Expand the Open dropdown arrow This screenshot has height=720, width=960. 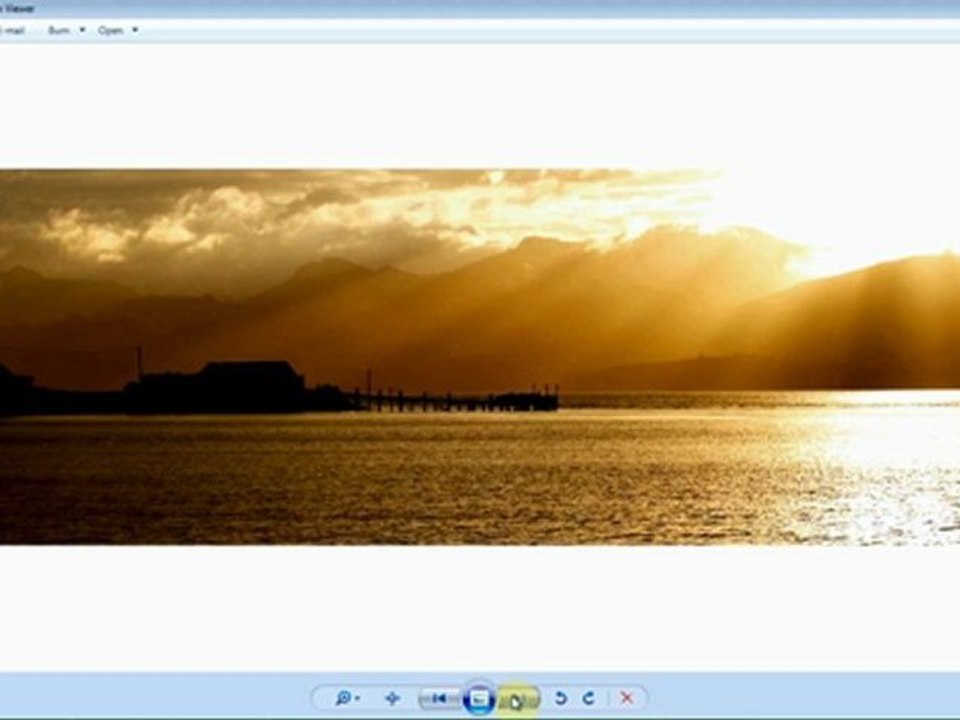[135, 30]
